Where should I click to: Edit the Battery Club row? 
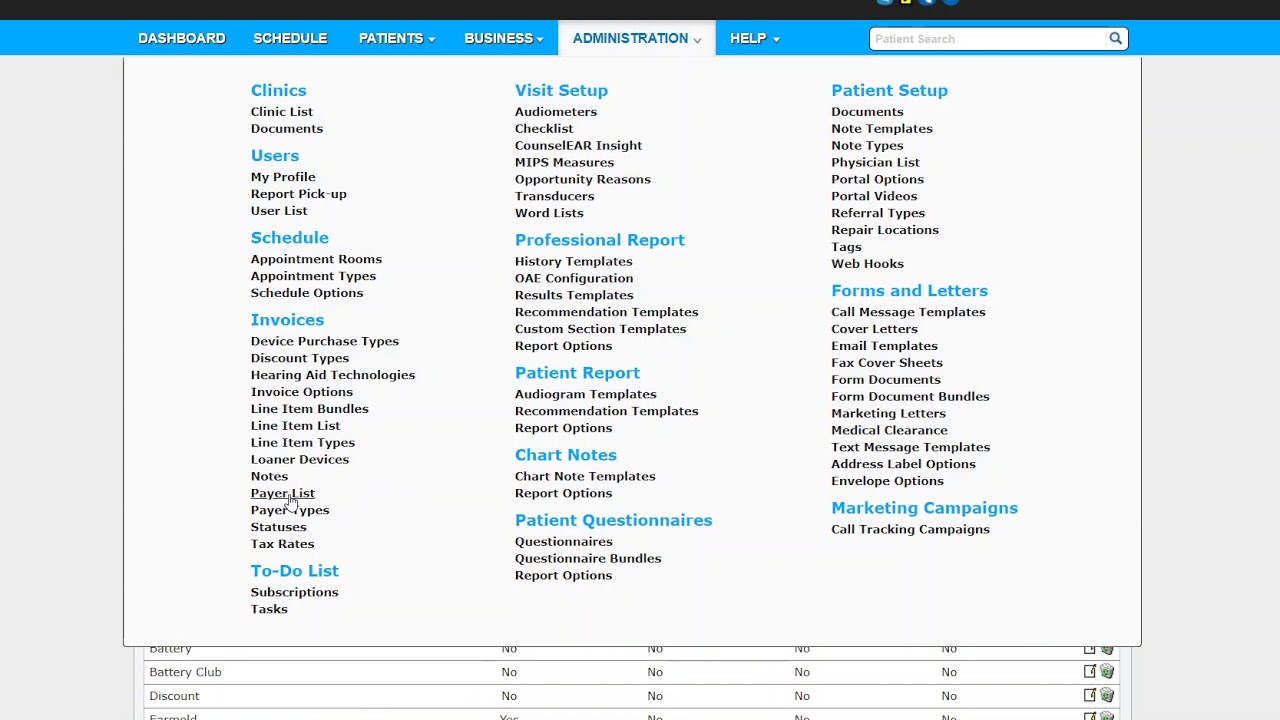click(x=1090, y=672)
